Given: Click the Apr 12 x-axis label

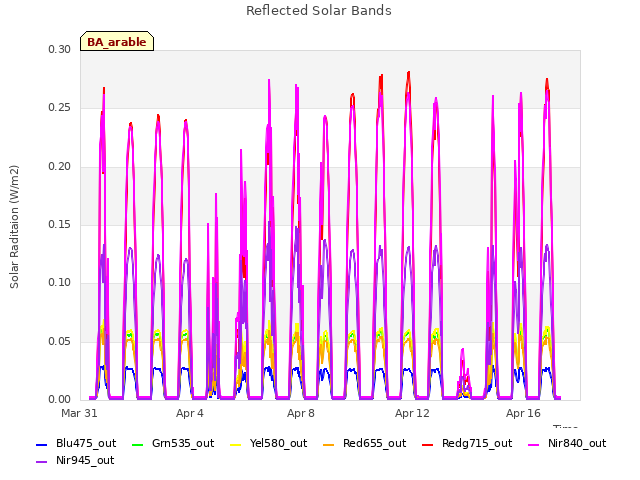Looking at the screenshot, I should (412, 413).
